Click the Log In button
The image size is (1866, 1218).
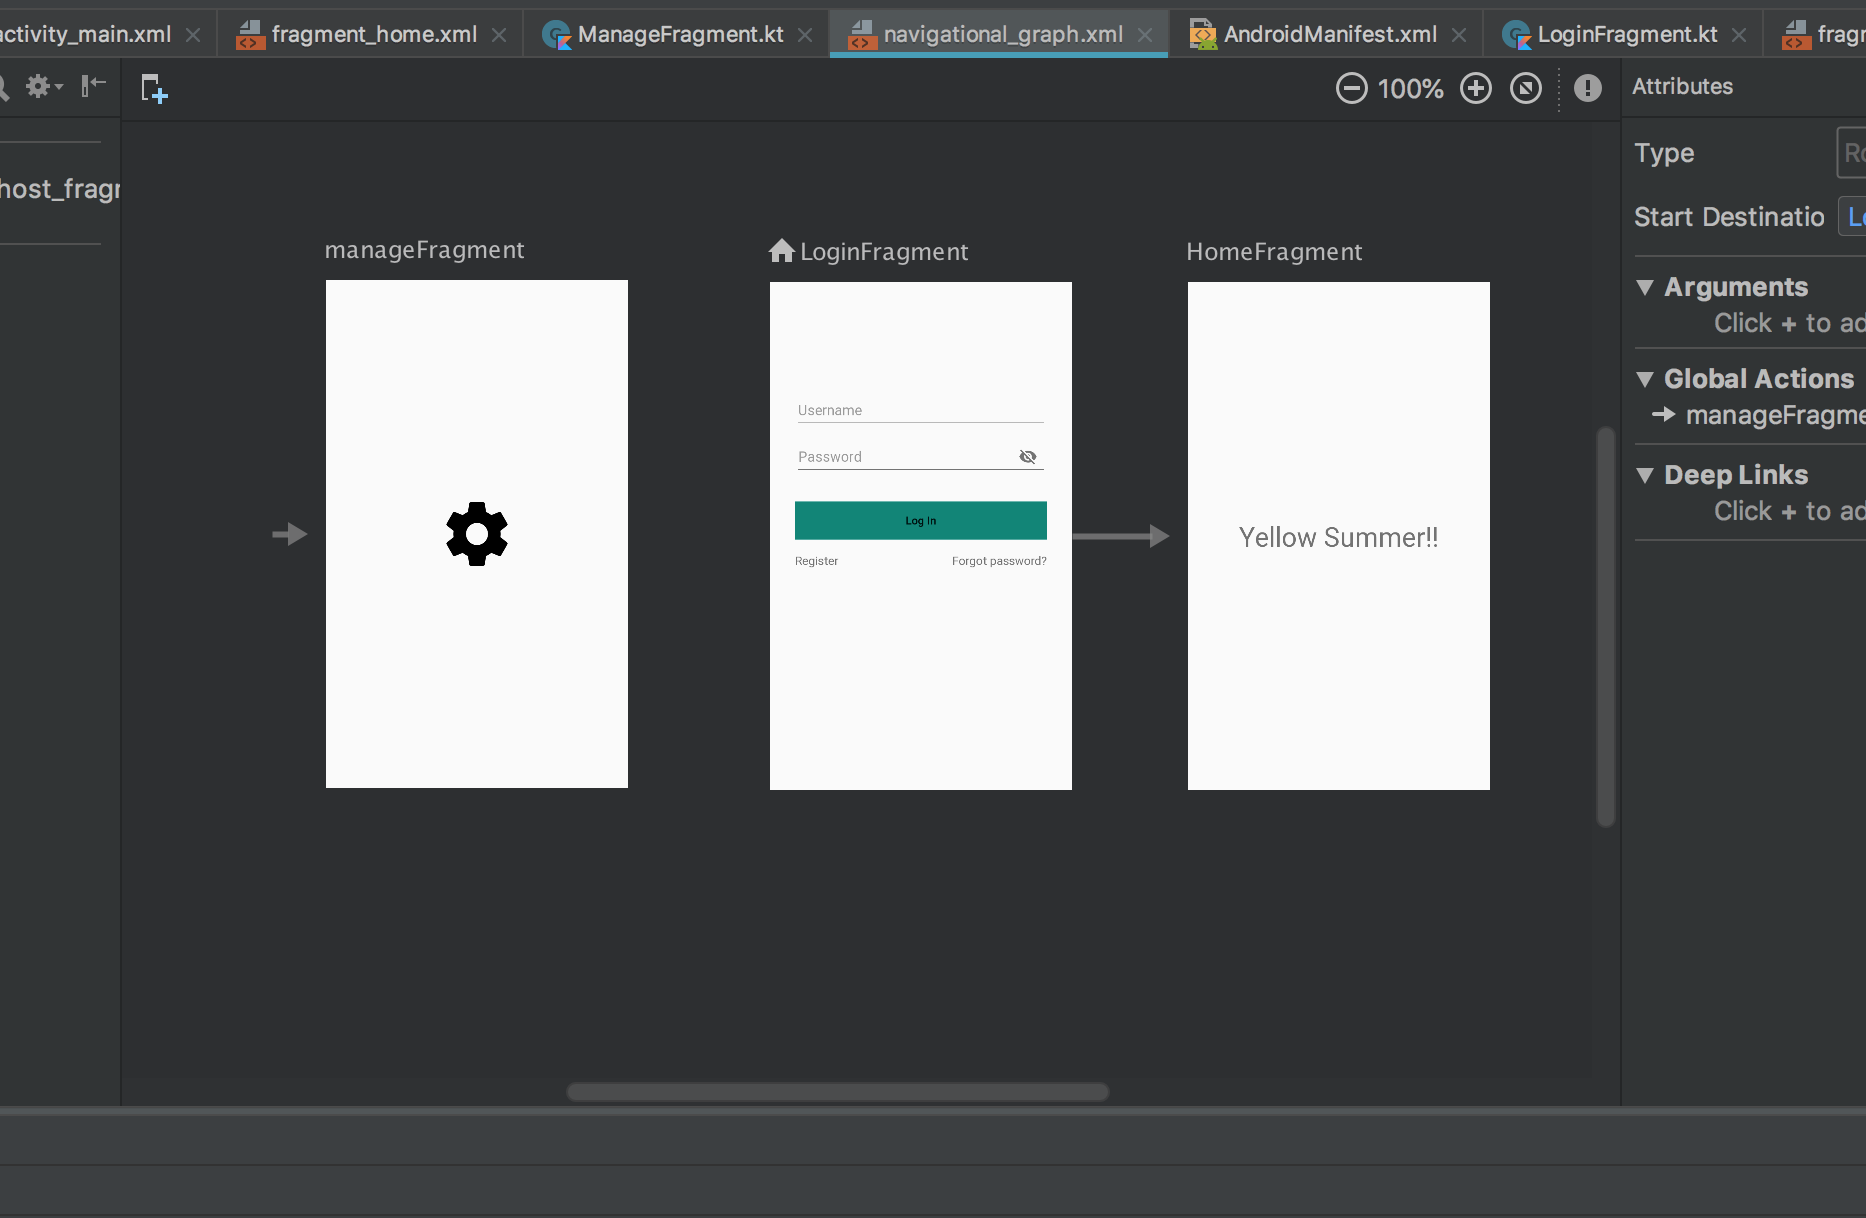920,520
